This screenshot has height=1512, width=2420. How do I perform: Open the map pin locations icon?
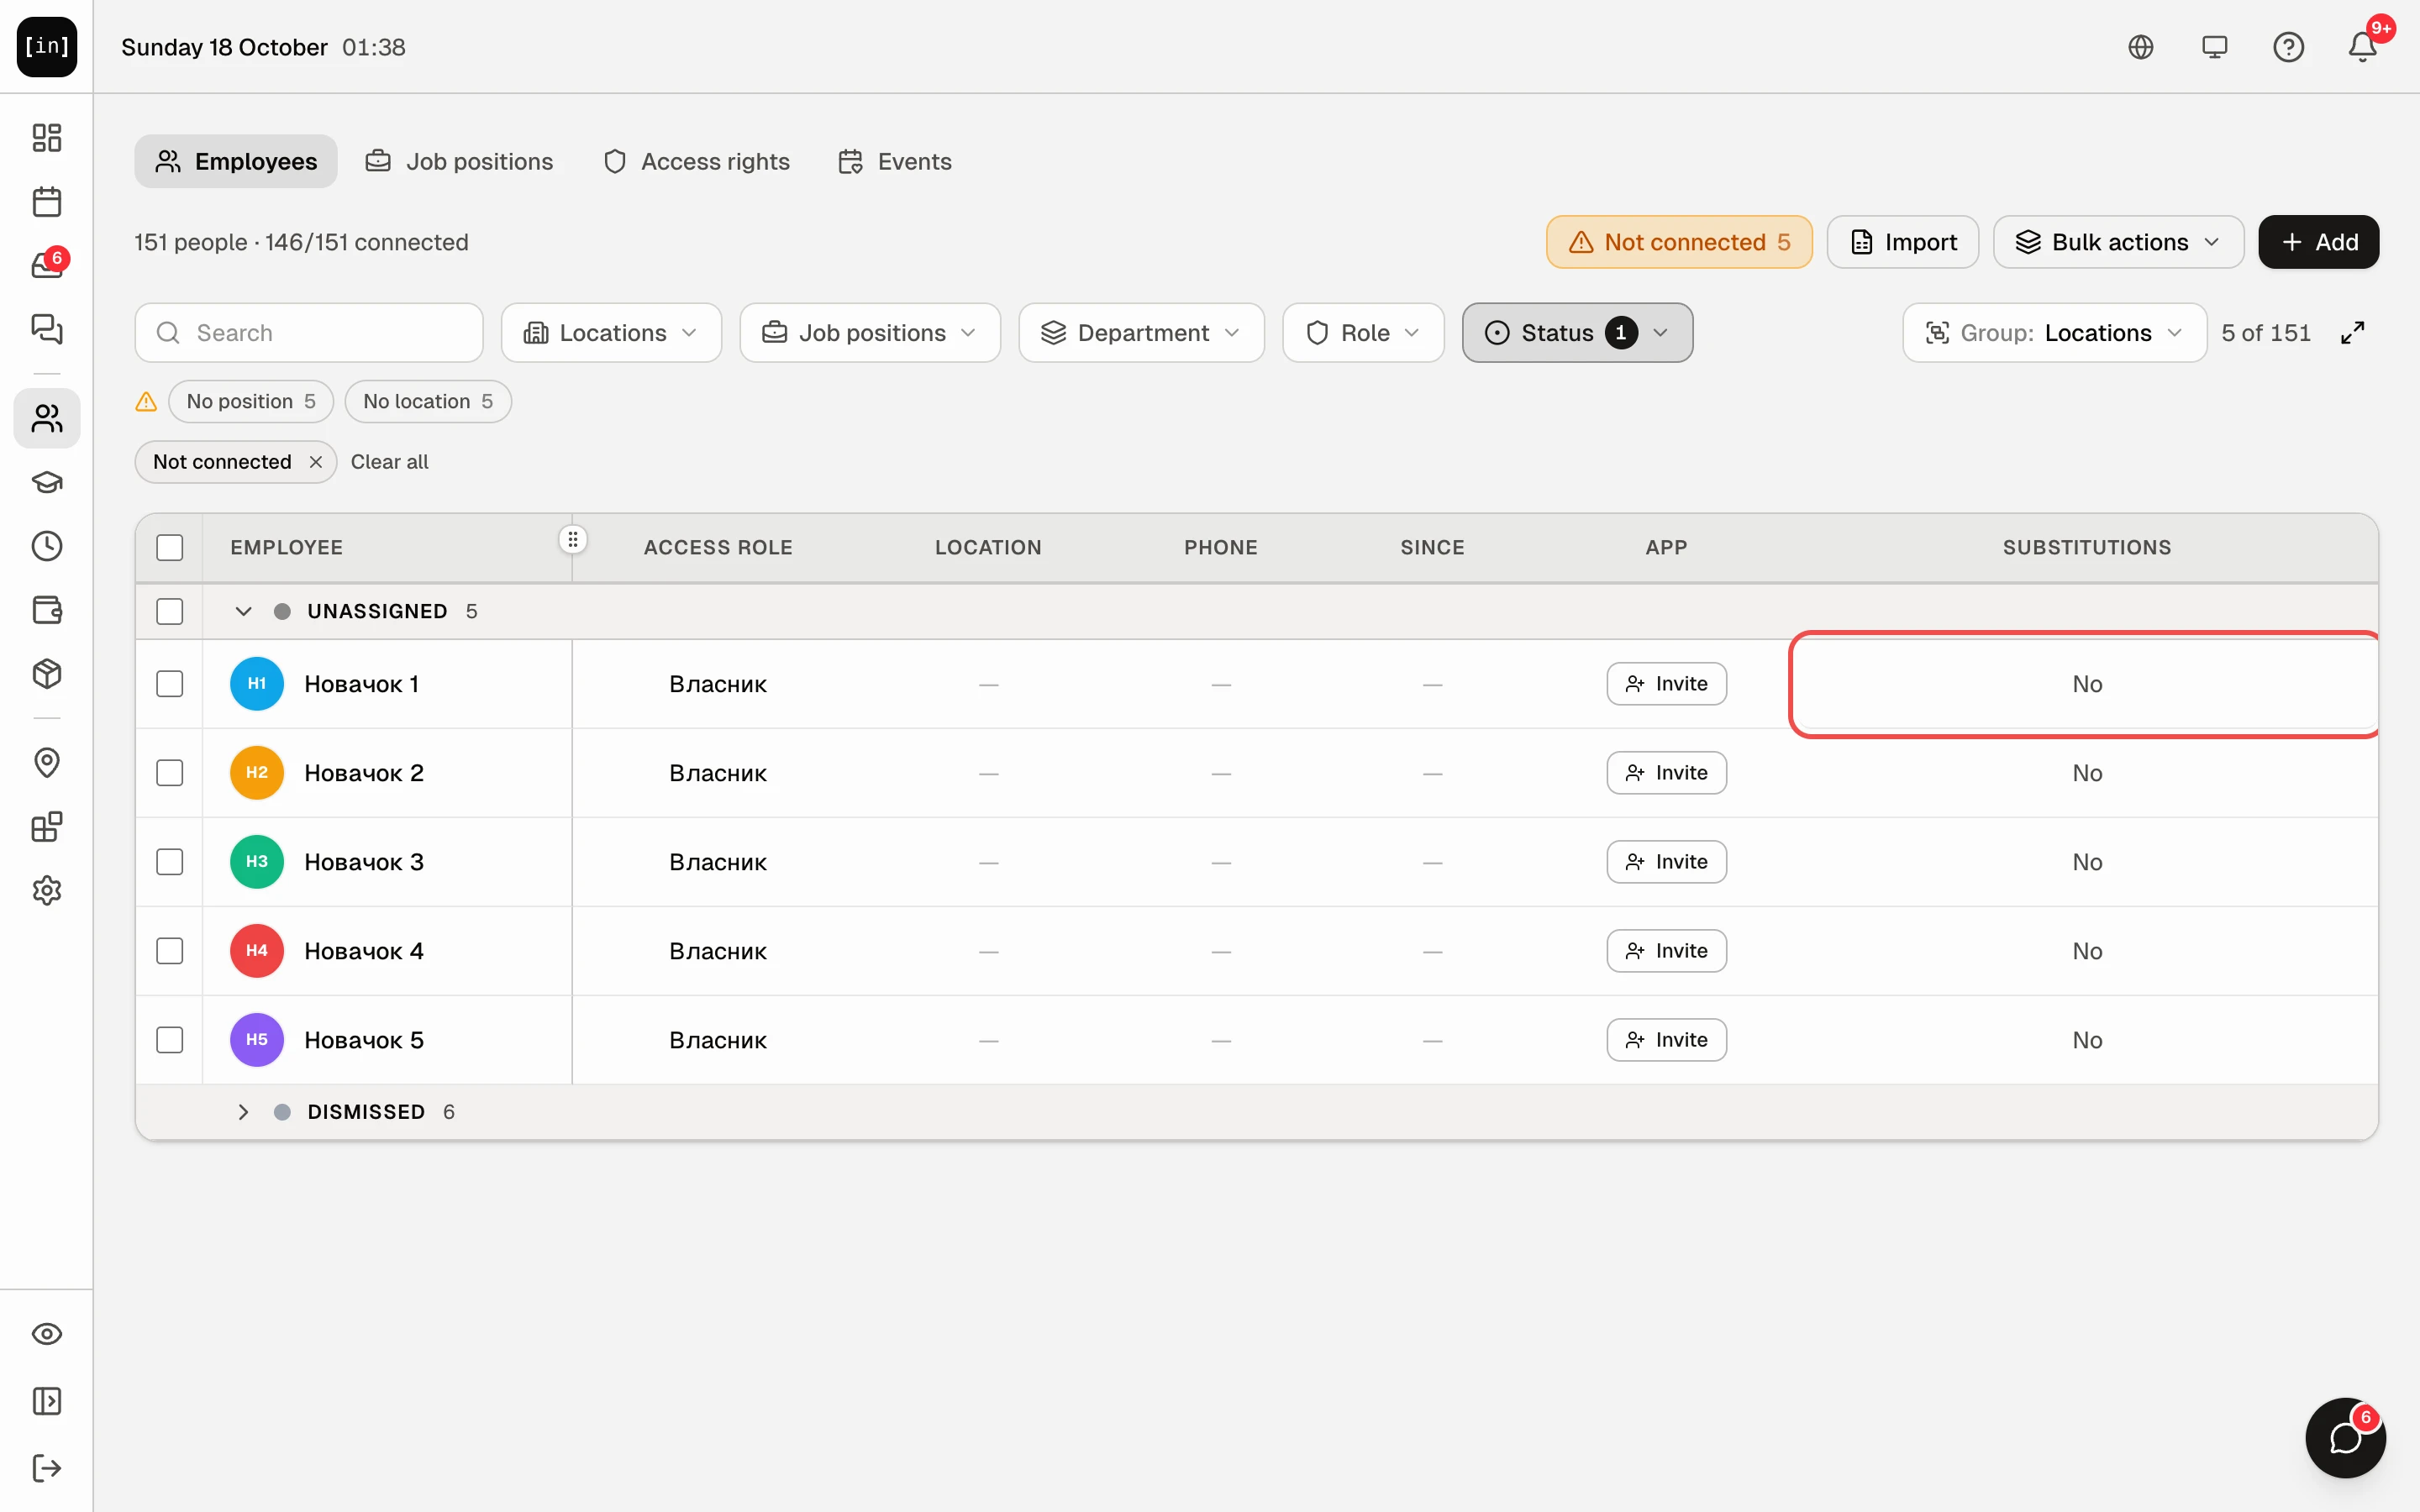click(x=46, y=763)
